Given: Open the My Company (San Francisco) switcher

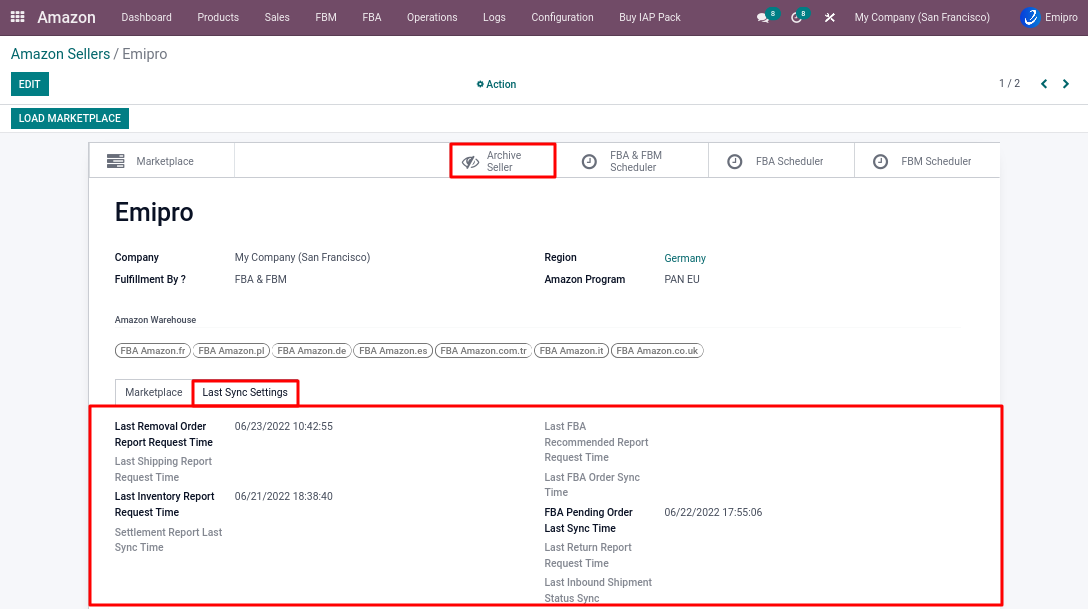Looking at the screenshot, I should [x=922, y=18].
